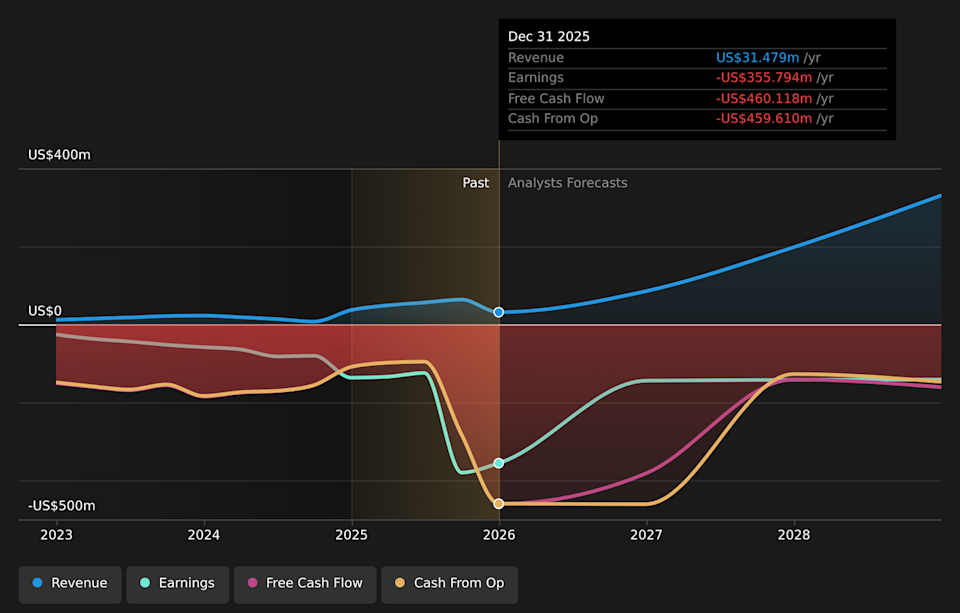Image resolution: width=960 pixels, height=613 pixels.
Task: Select the orange Cash From Op data marker
Action: [498, 503]
